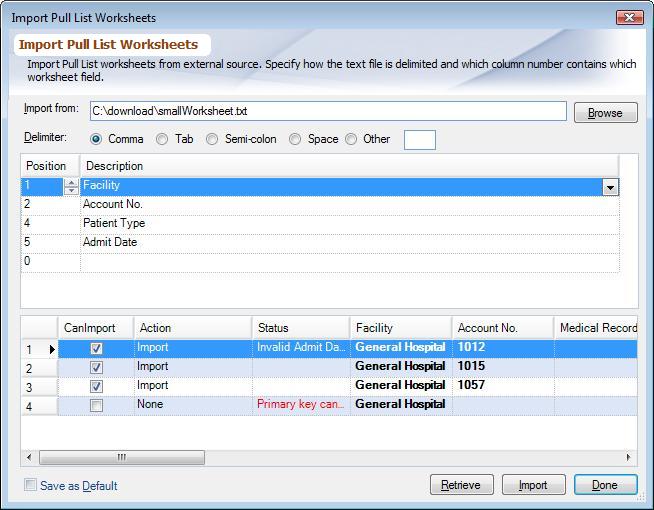This screenshot has height=510, width=654.
Task: Click the Invalid Admit Da... status cell
Action: (301, 347)
